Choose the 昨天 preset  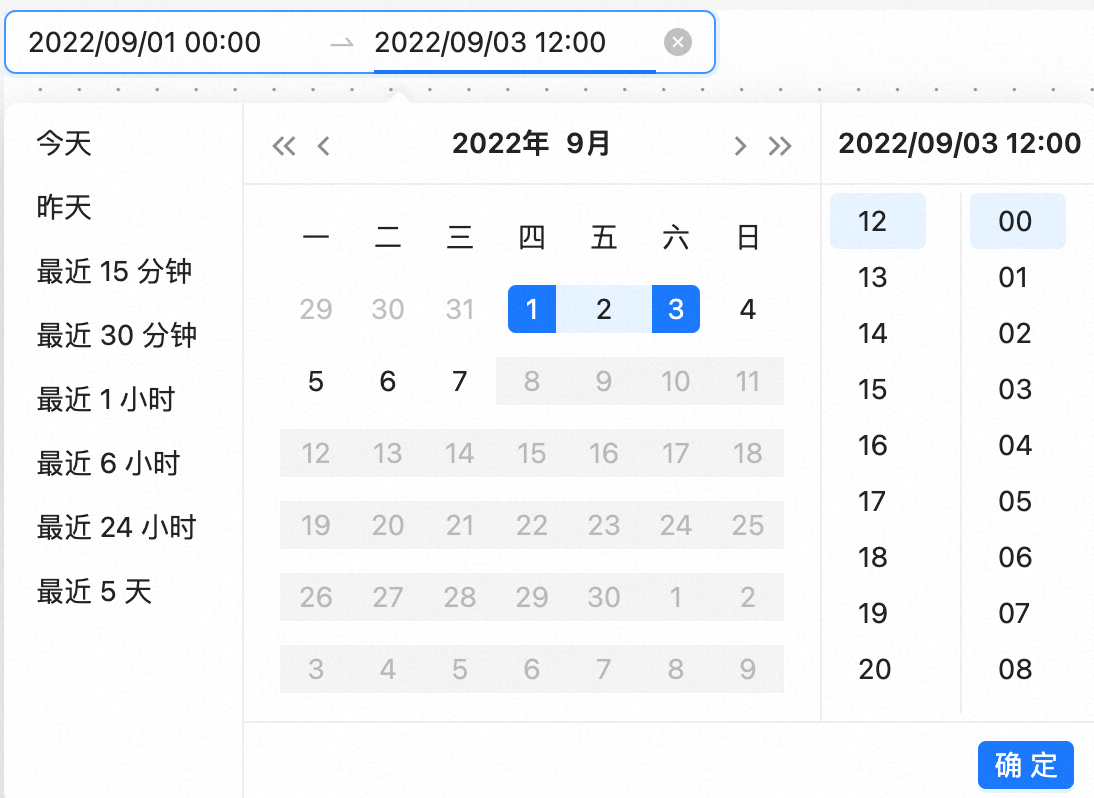coord(64,207)
